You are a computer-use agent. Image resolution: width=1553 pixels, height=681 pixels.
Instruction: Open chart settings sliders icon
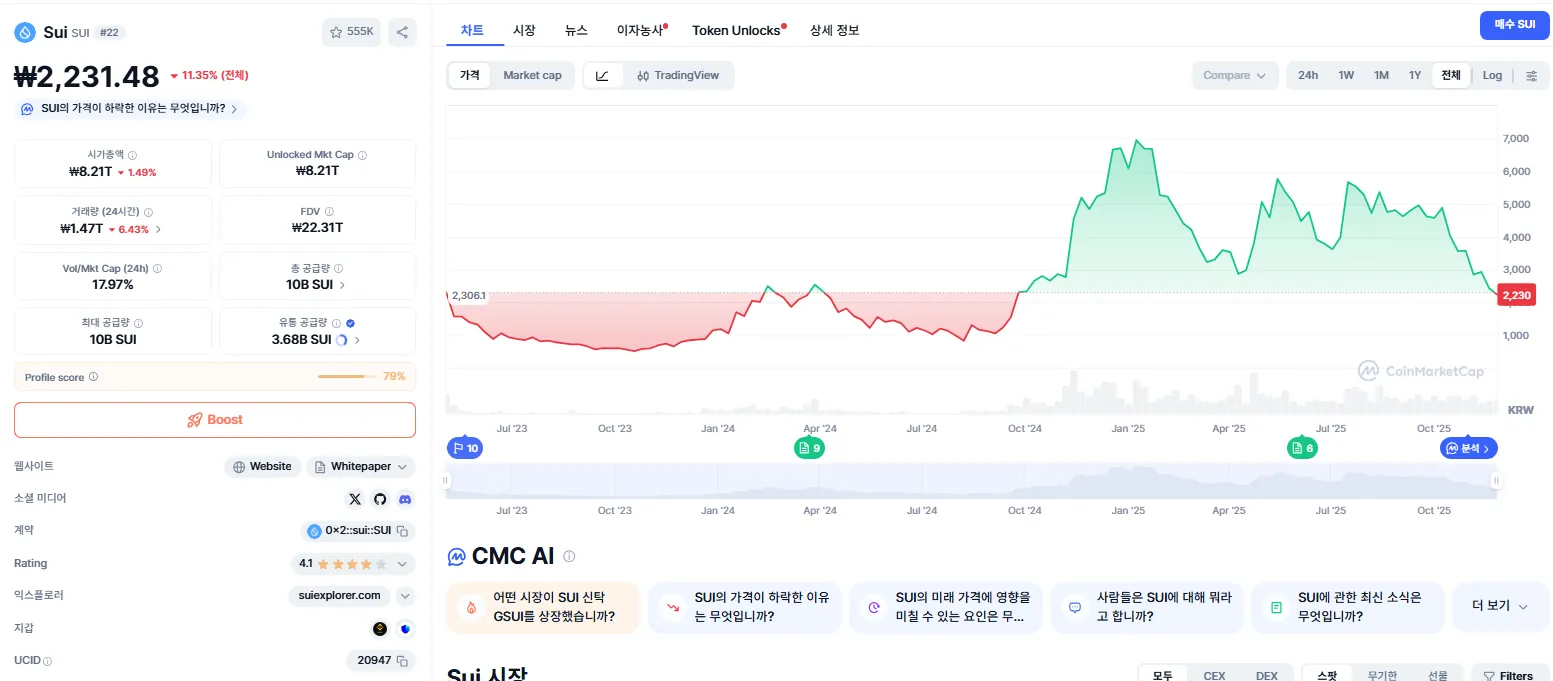(x=1532, y=76)
